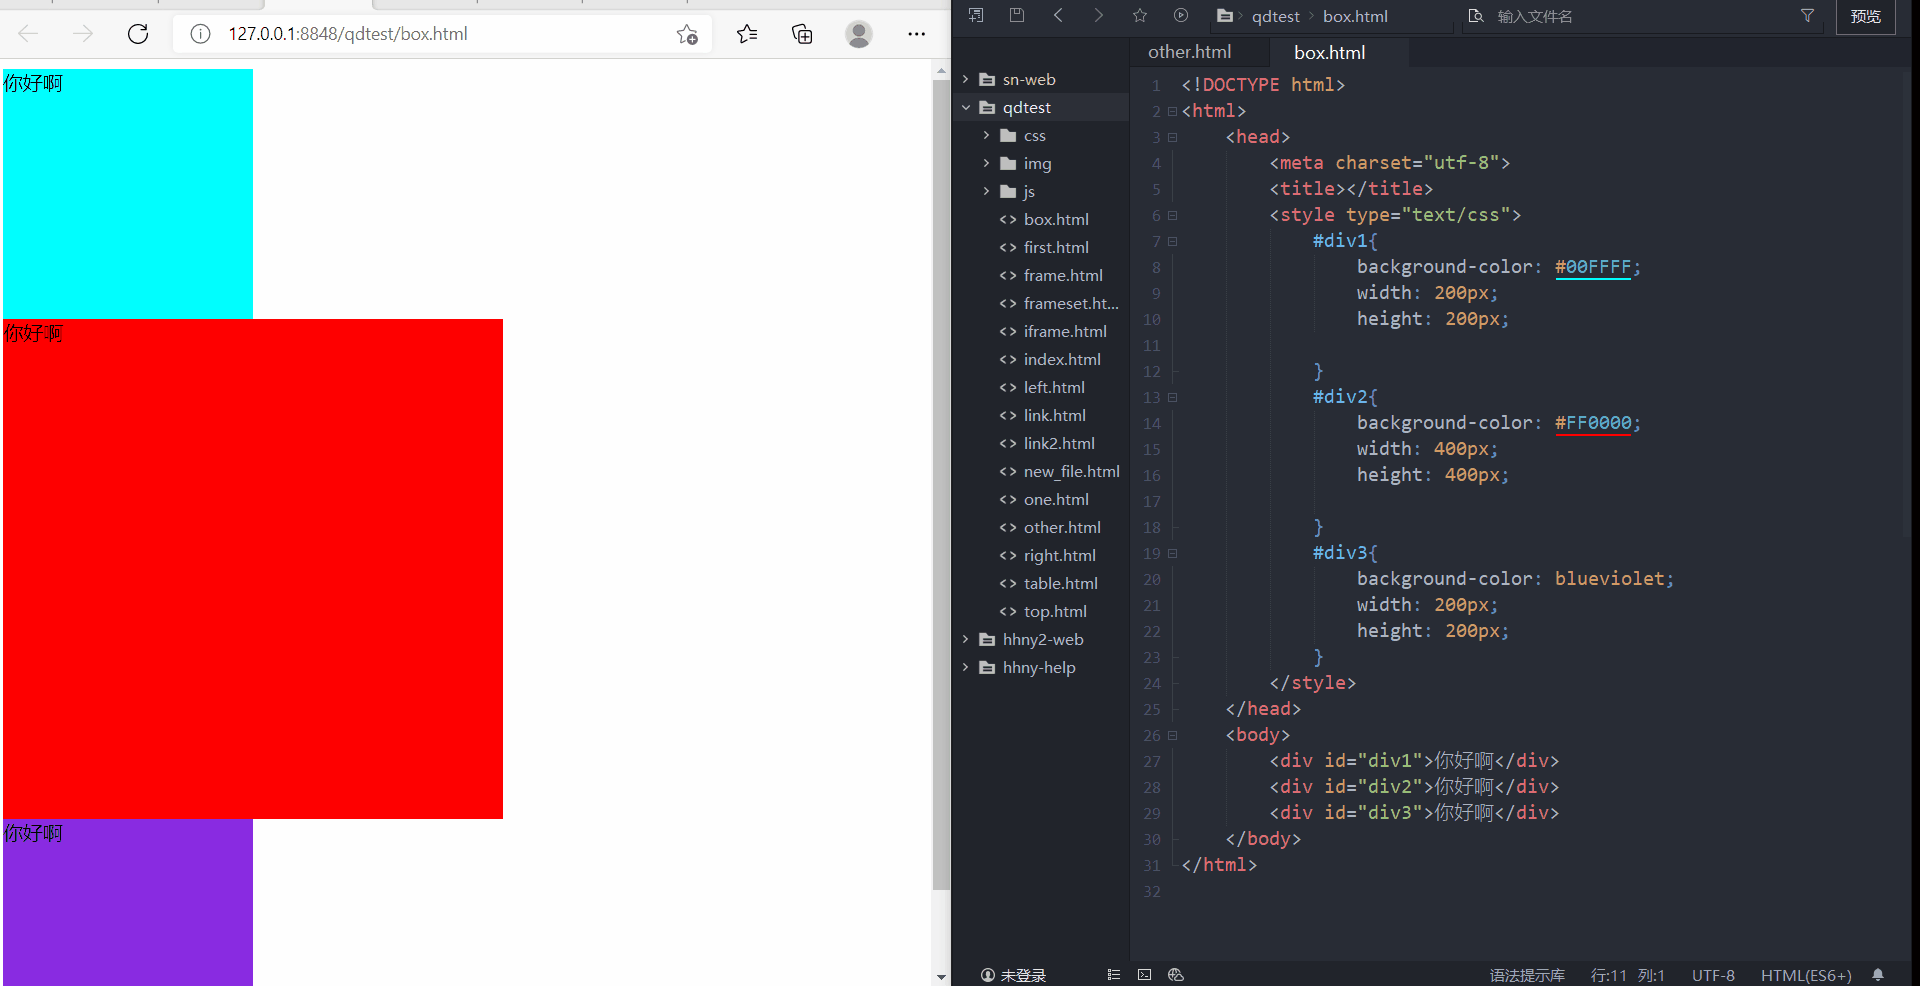This screenshot has width=1920, height=986.
Task: Click the browser forward arrow
Action: tap(83, 34)
